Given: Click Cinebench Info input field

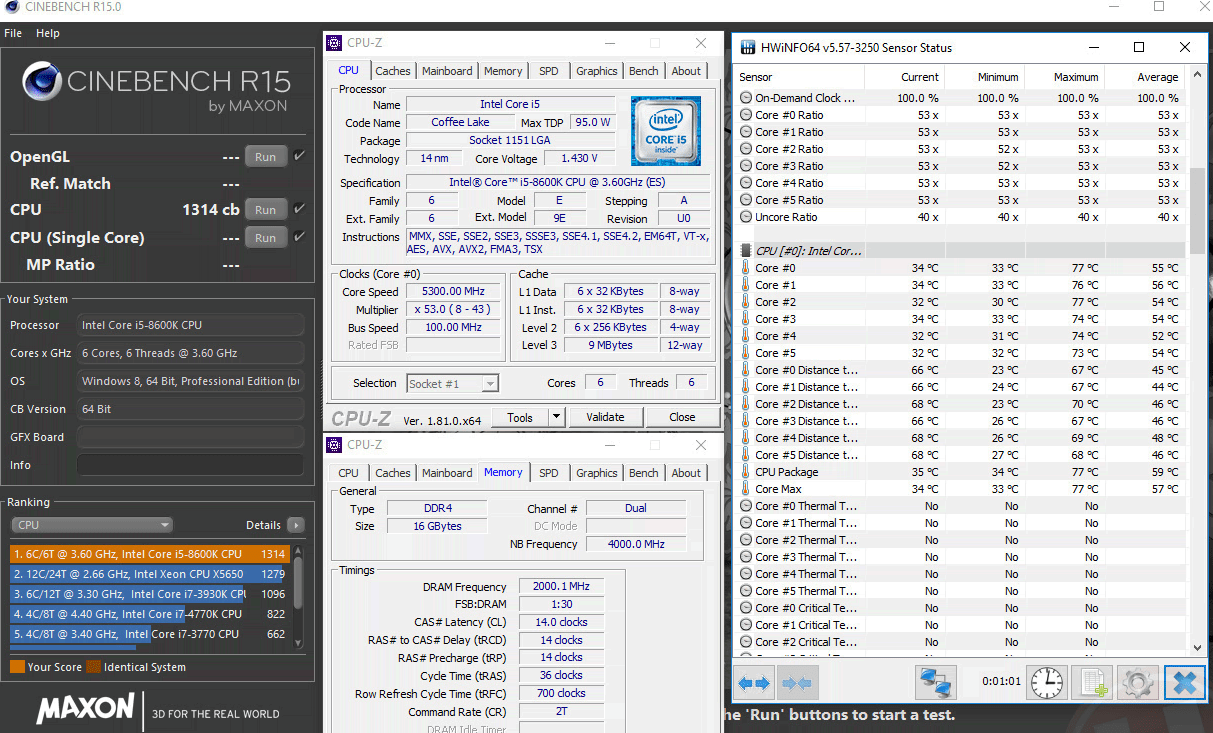Looking at the screenshot, I should point(190,465).
